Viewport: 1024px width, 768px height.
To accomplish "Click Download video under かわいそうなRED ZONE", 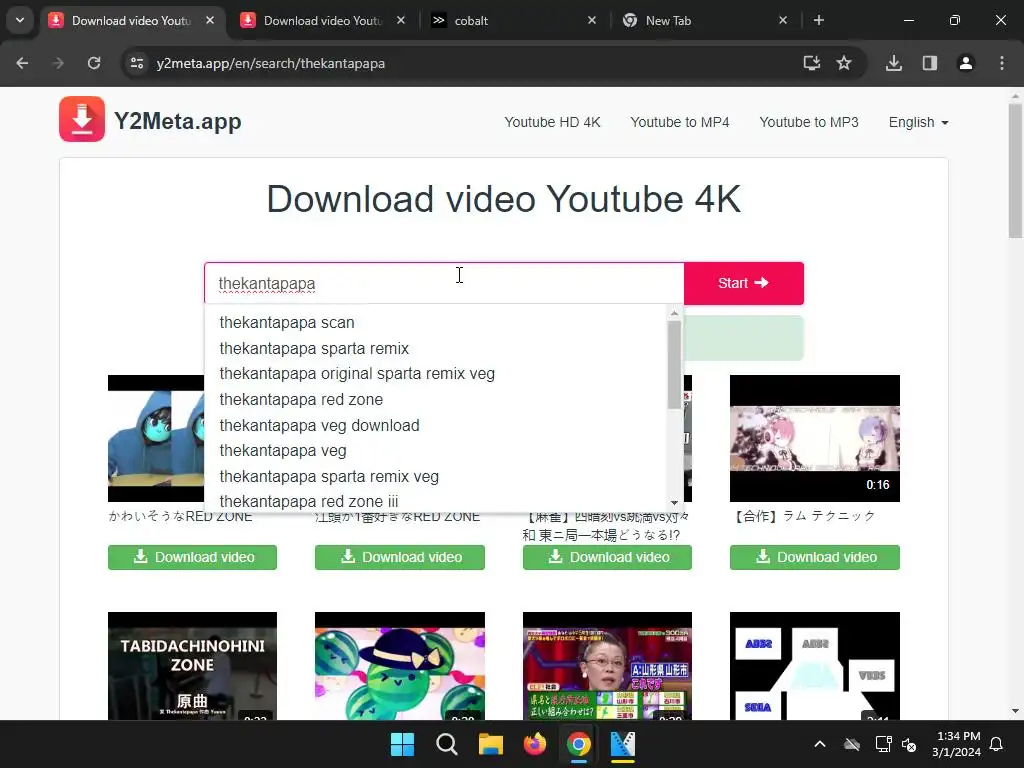I will click(x=193, y=557).
